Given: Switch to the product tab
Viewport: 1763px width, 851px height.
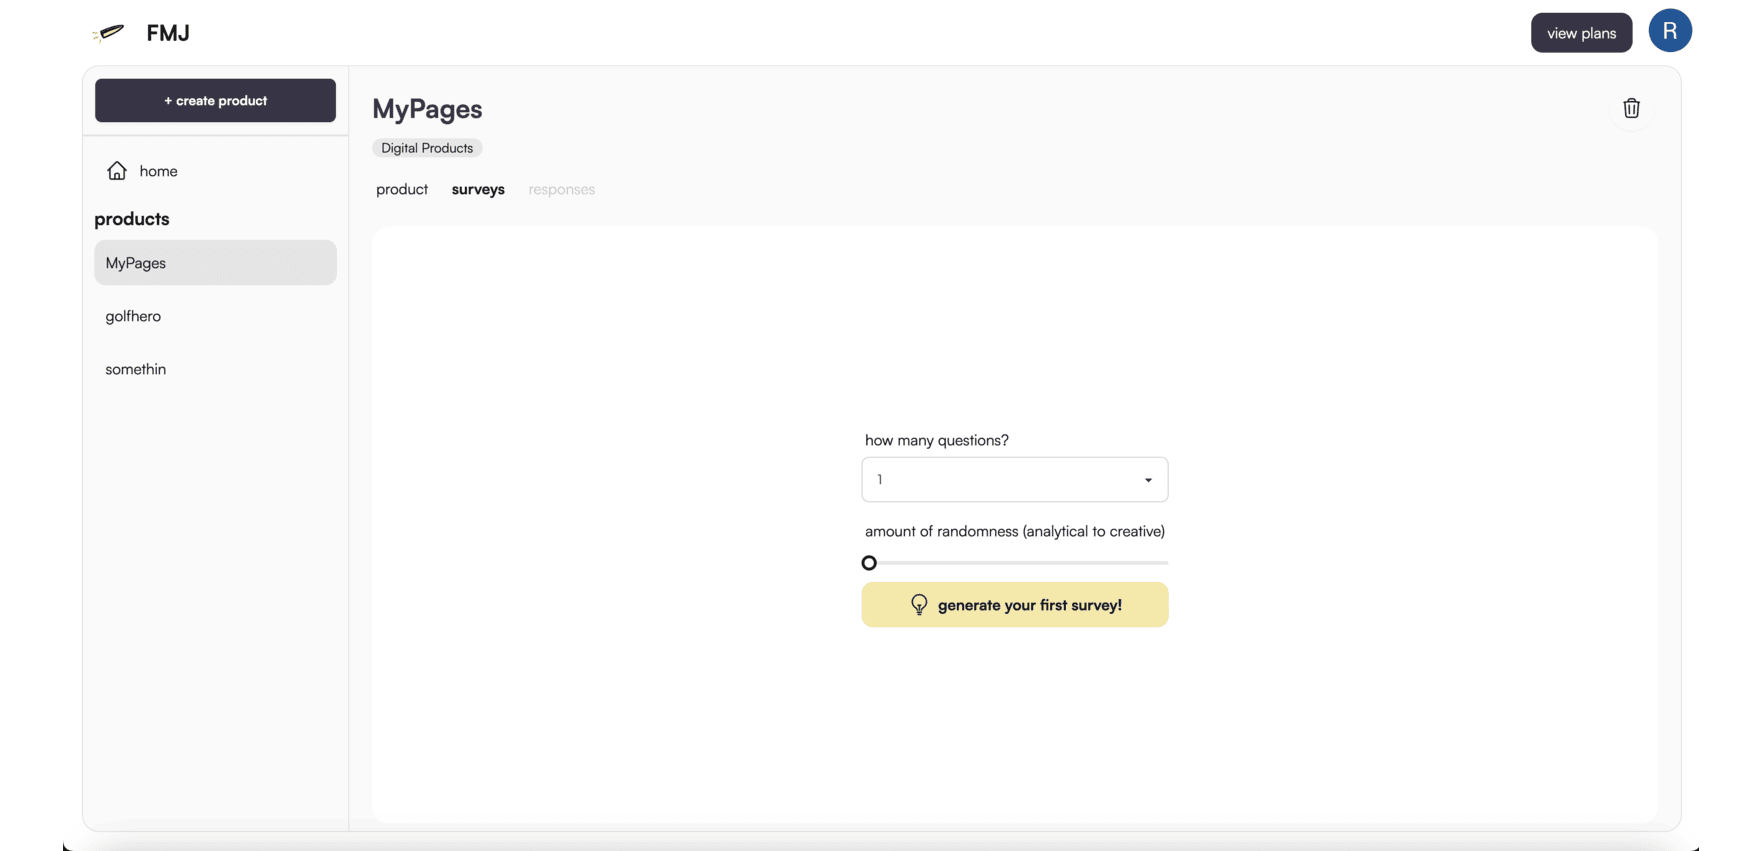Looking at the screenshot, I should pyautogui.click(x=402, y=189).
